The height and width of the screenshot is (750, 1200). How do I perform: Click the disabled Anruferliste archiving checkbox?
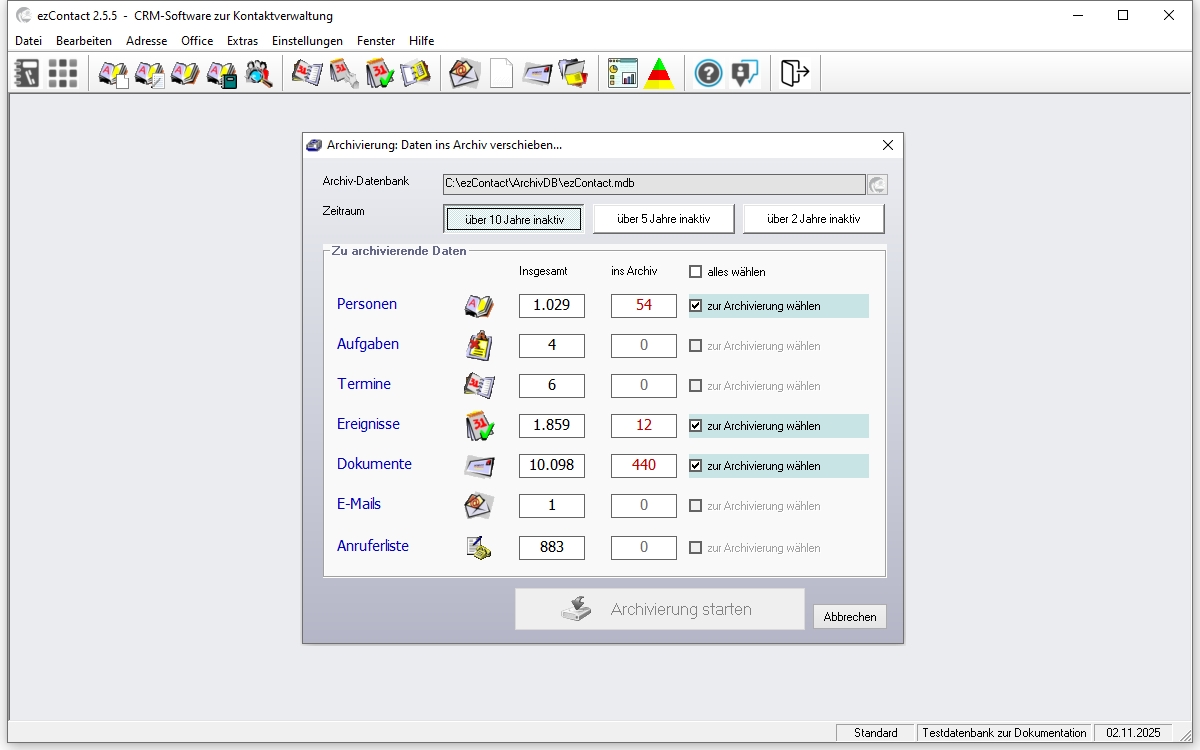tap(696, 548)
